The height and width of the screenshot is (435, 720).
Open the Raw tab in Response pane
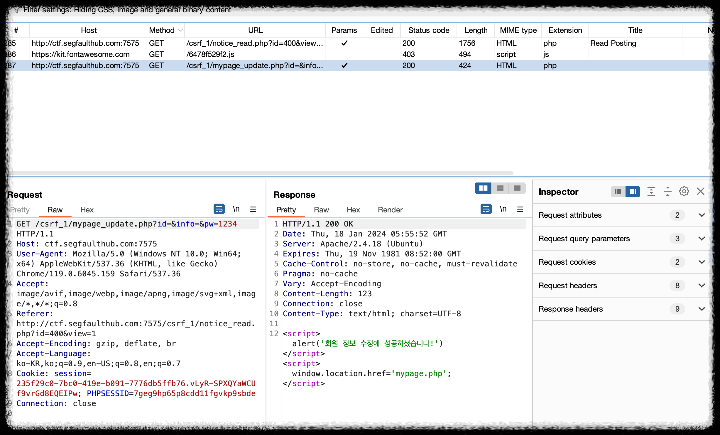click(321, 209)
